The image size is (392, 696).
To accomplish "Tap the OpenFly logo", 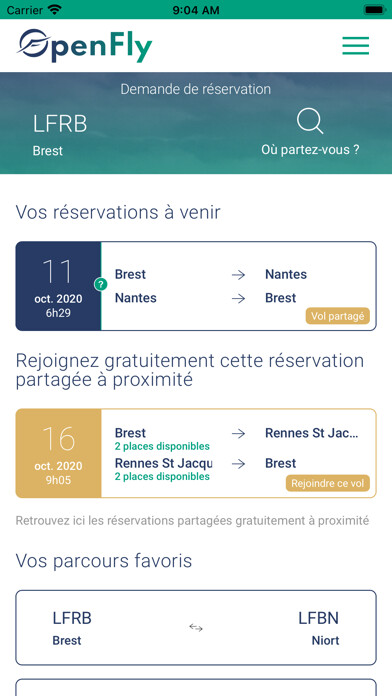I will [85, 45].
